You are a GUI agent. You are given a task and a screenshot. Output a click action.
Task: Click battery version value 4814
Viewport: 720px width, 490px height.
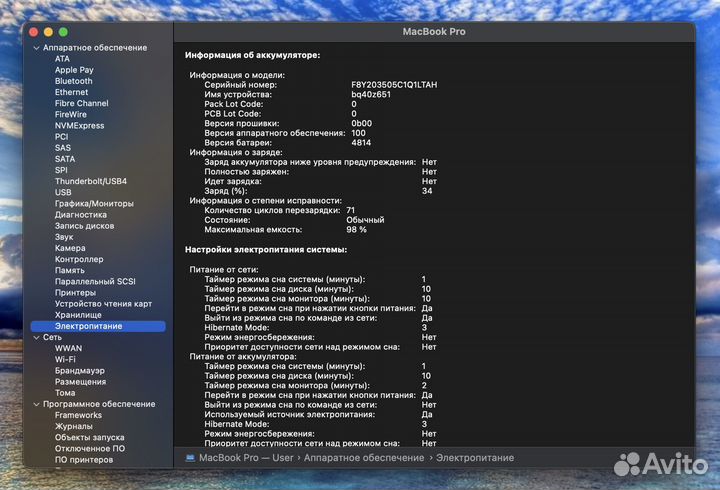(361, 143)
